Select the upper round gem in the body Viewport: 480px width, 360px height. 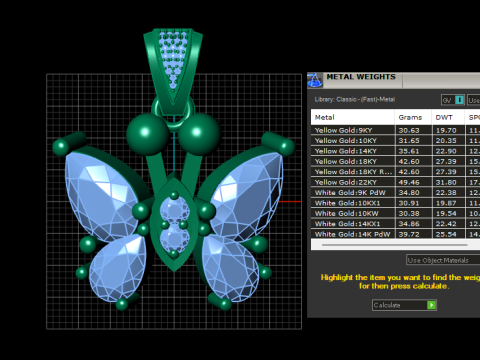coord(174,210)
